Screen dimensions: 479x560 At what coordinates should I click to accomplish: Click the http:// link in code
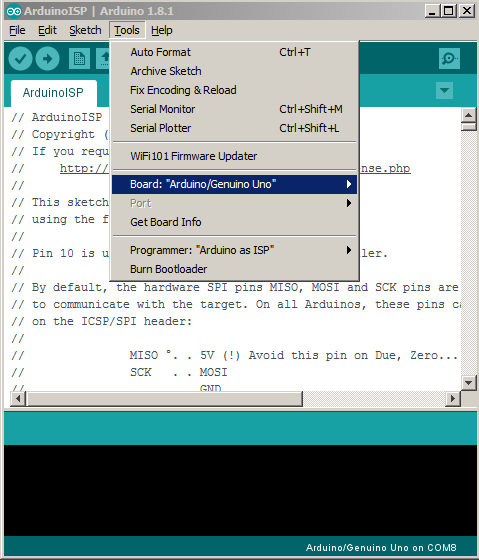click(84, 168)
